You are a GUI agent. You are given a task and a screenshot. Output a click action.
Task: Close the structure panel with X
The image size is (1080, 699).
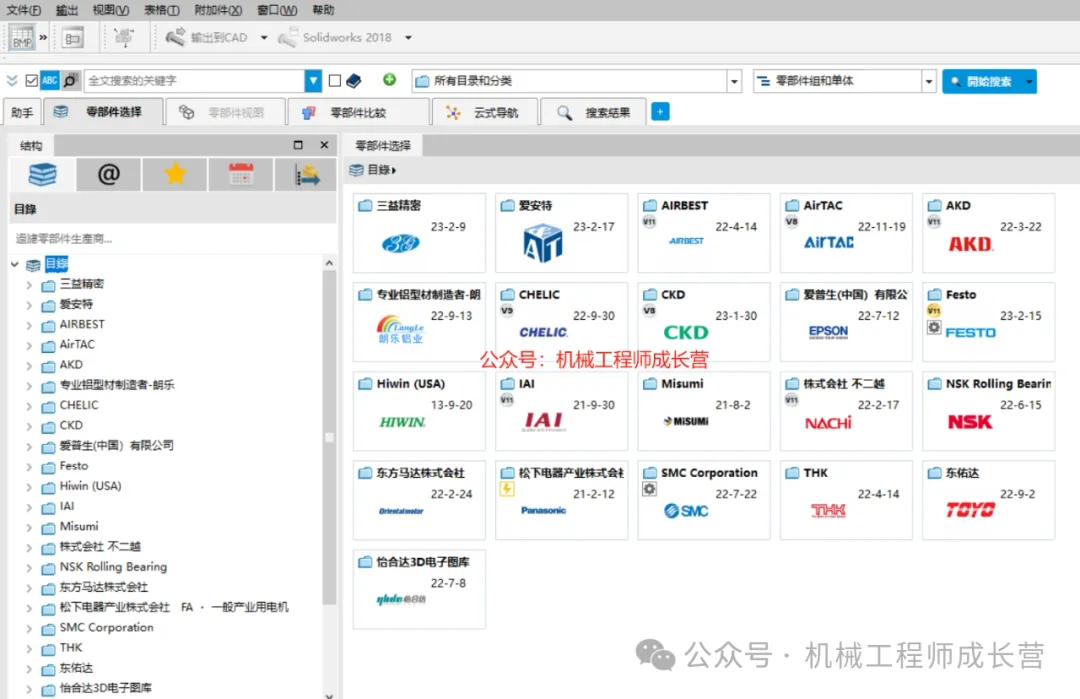[x=324, y=145]
